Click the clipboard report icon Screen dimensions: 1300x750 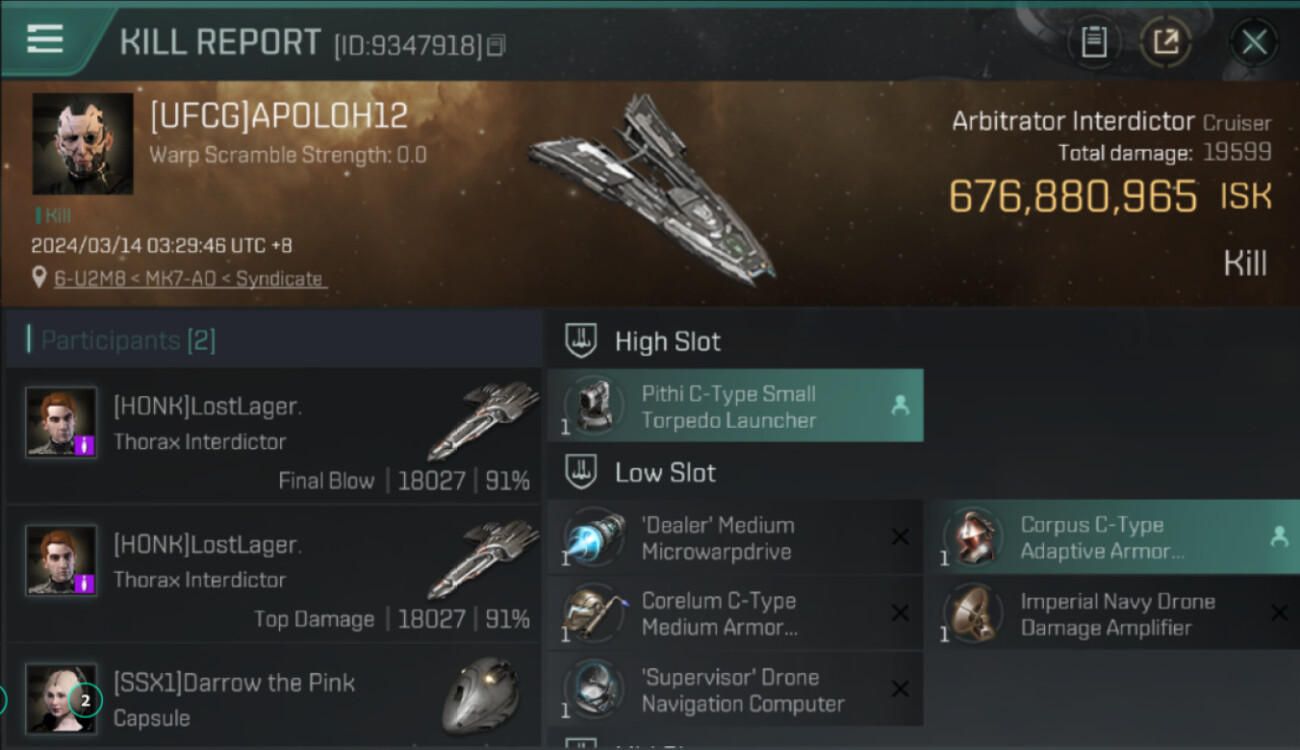pos(1095,42)
